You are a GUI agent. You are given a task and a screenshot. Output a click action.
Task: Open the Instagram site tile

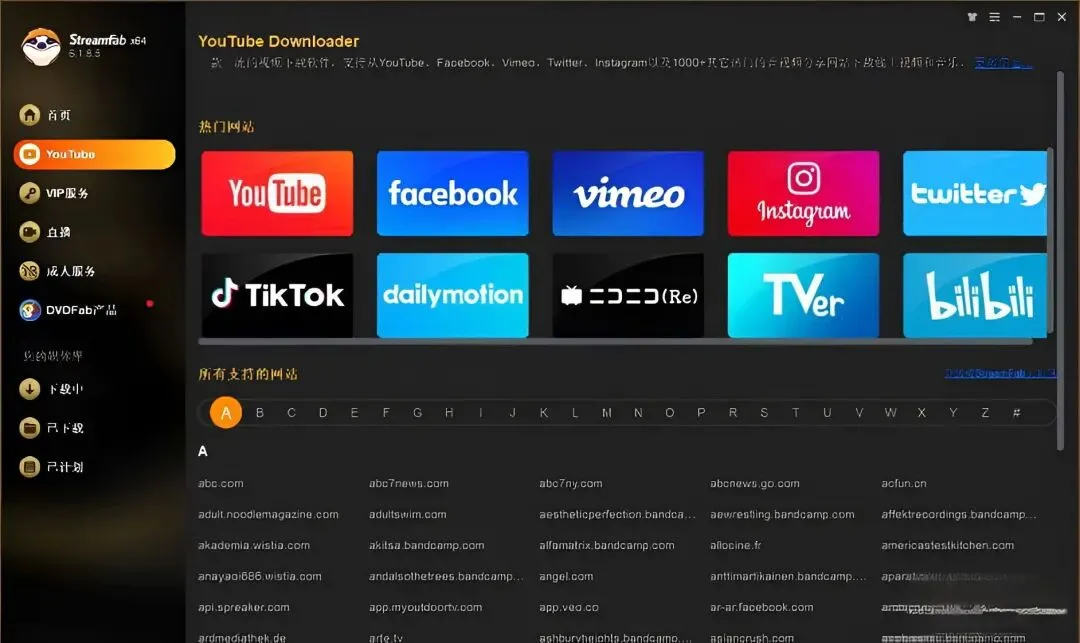tap(803, 193)
